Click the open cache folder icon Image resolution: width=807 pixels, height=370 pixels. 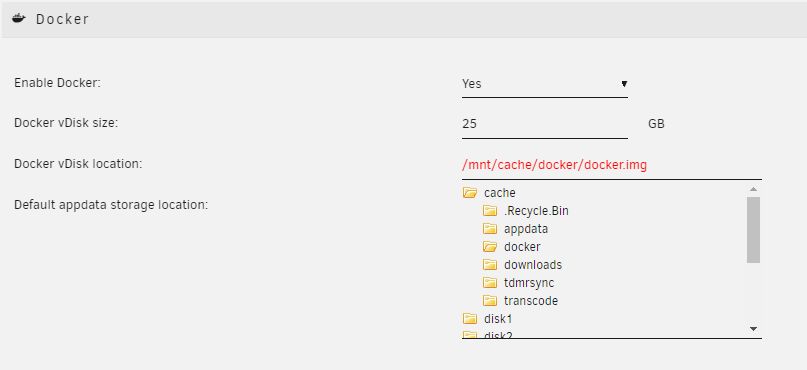(469, 193)
